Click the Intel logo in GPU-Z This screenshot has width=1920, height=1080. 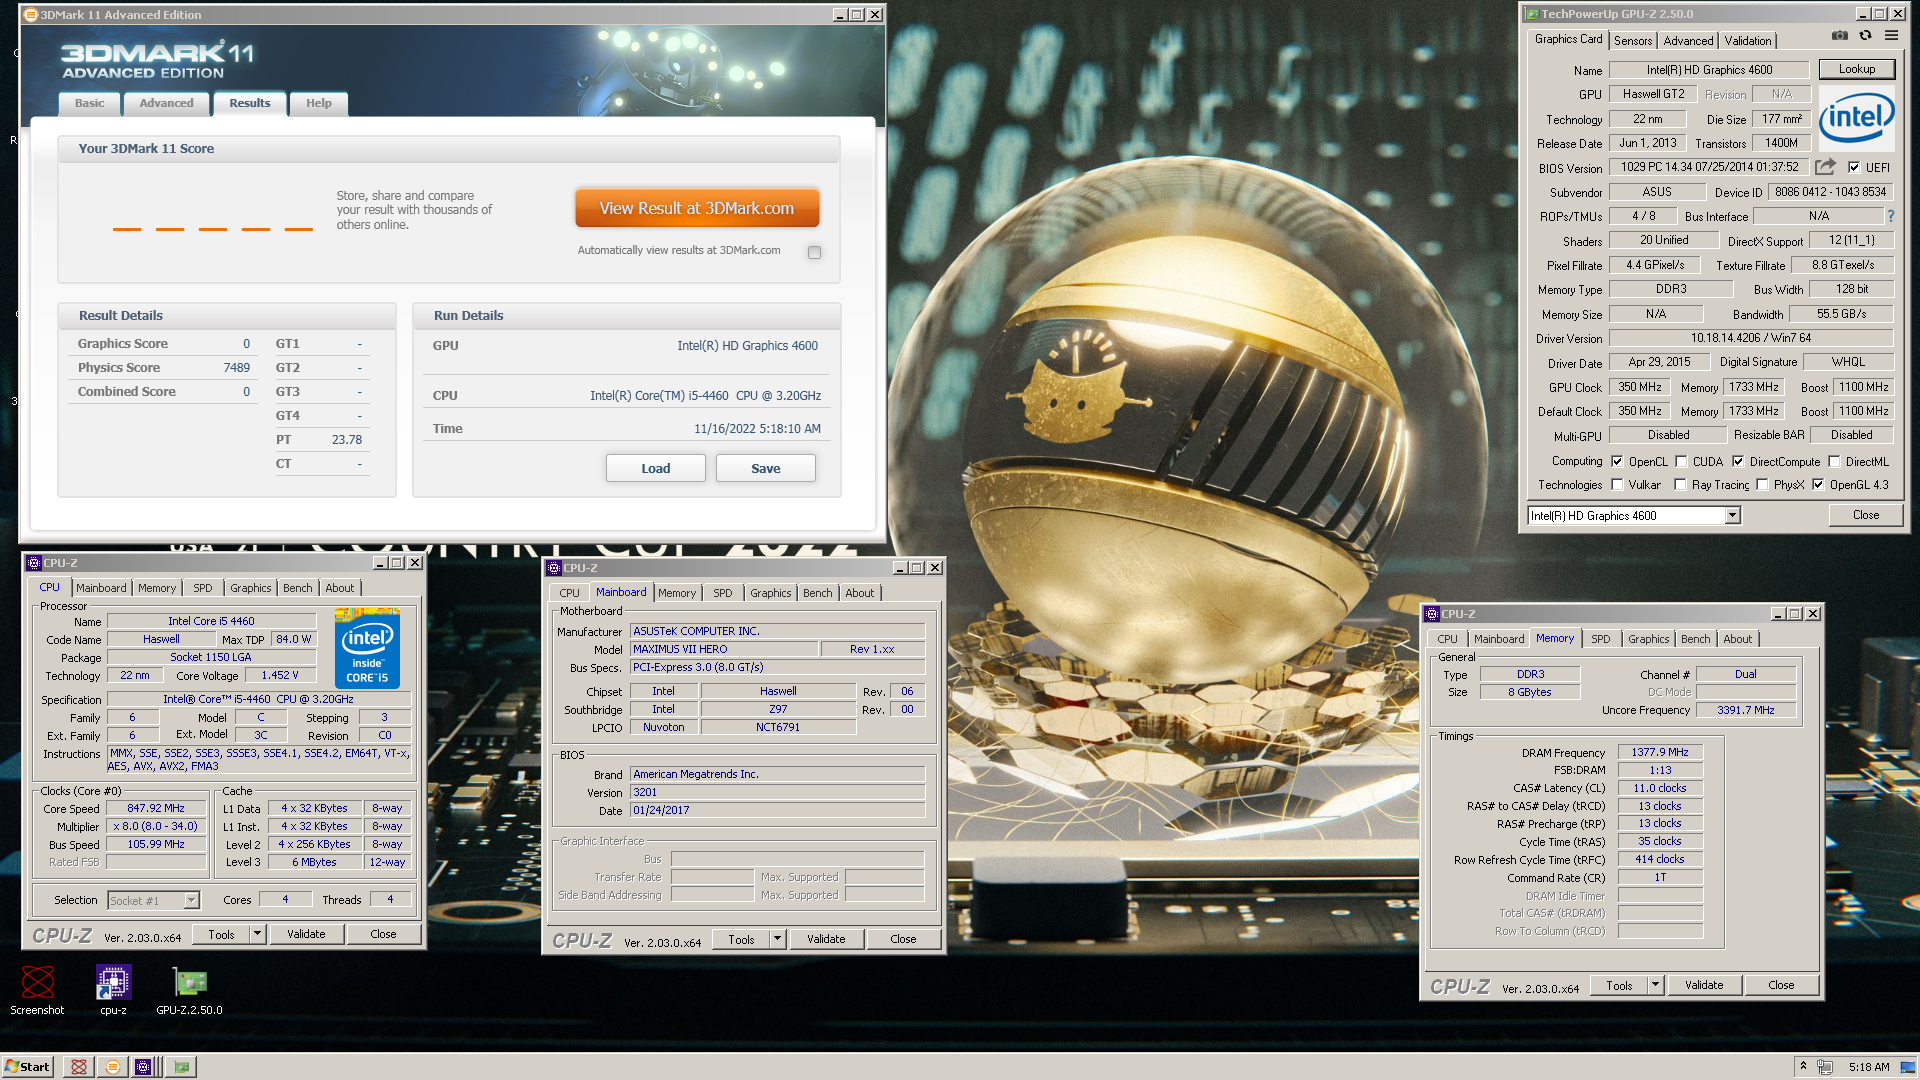click(1857, 118)
